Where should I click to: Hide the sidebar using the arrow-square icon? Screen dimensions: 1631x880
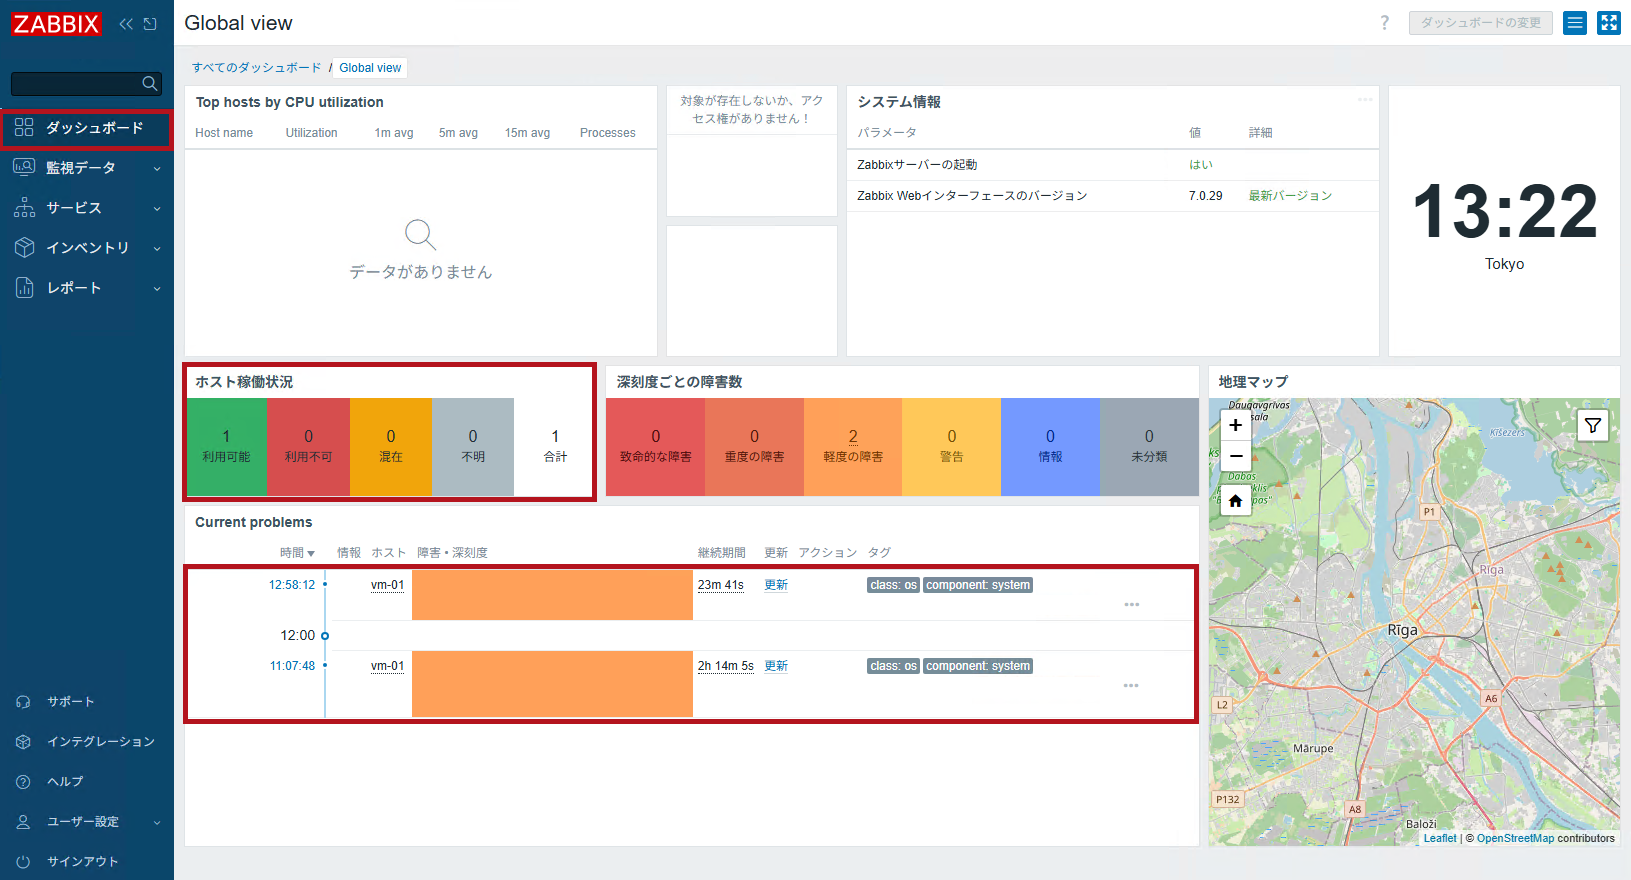click(x=150, y=24)
